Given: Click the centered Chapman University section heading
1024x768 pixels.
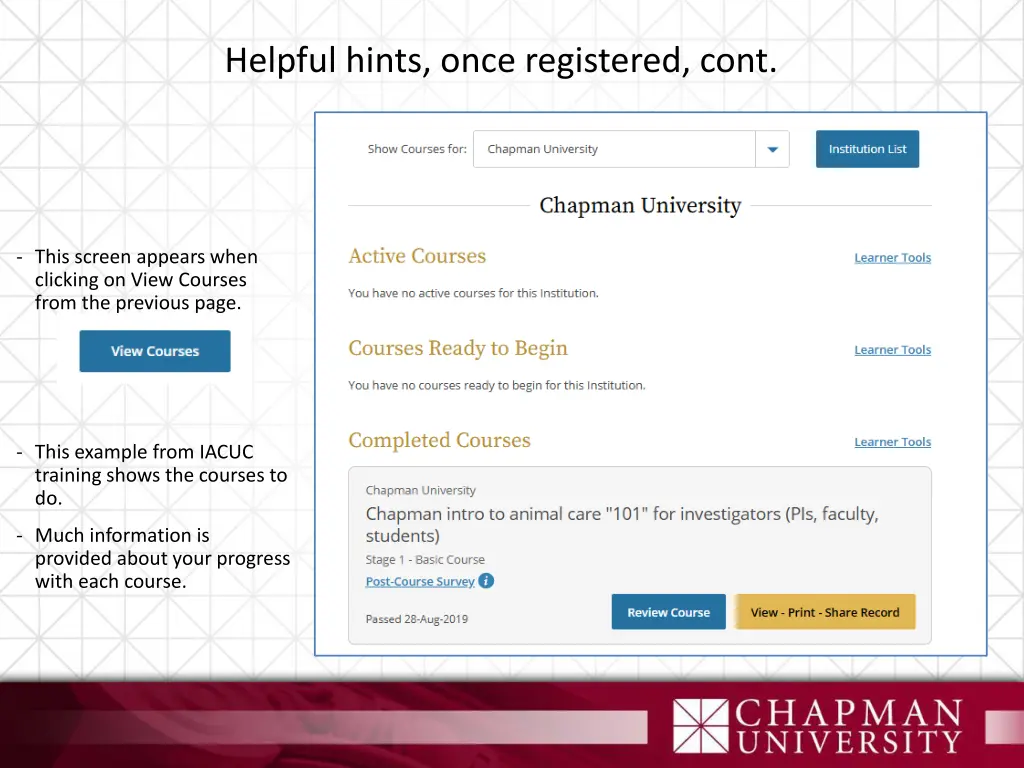Looking at the screenshot, I should click(x=640, y=206).
